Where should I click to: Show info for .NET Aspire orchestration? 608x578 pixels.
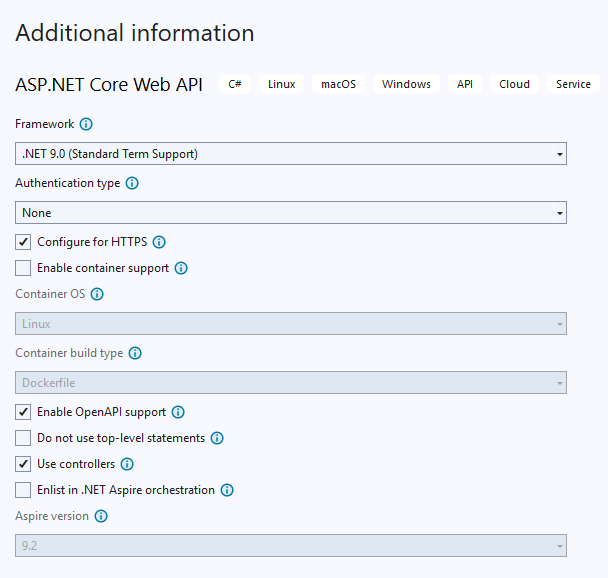pyautogui.click(x=227, y=490)
